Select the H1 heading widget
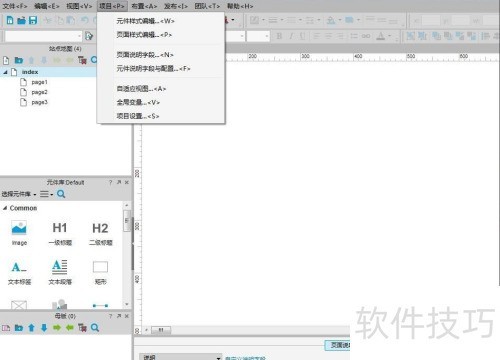 click(60, 233)
